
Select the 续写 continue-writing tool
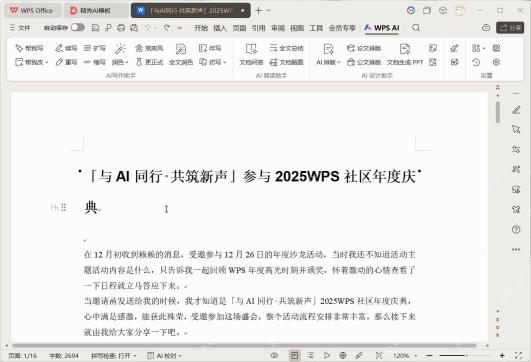(66, 48)
